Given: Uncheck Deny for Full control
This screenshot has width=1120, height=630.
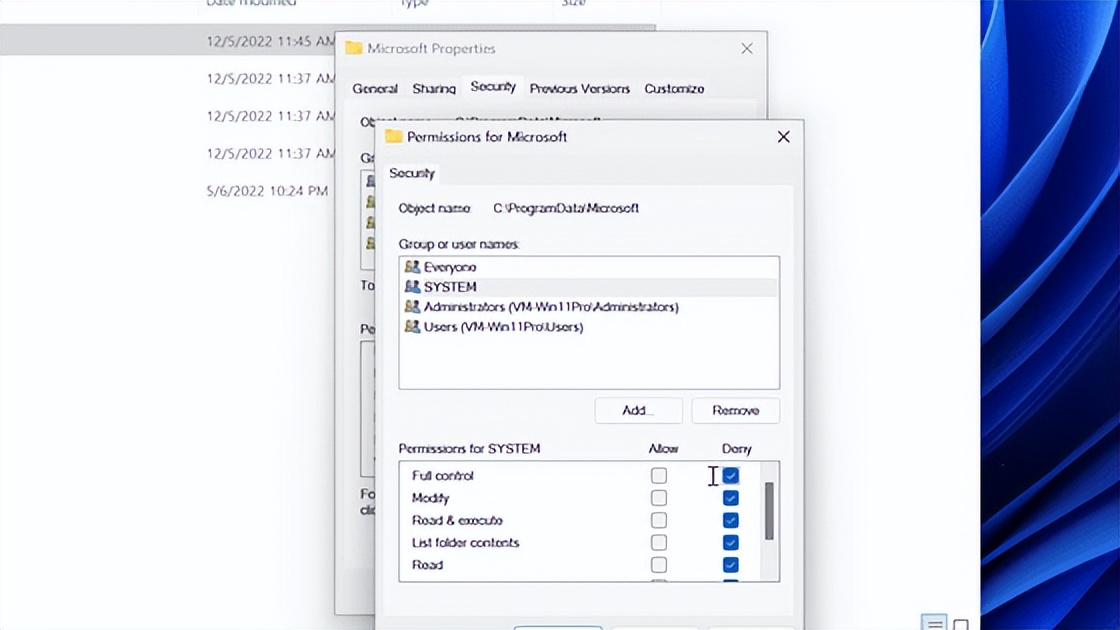Looking at the screenshot, I should pos(730,475).
